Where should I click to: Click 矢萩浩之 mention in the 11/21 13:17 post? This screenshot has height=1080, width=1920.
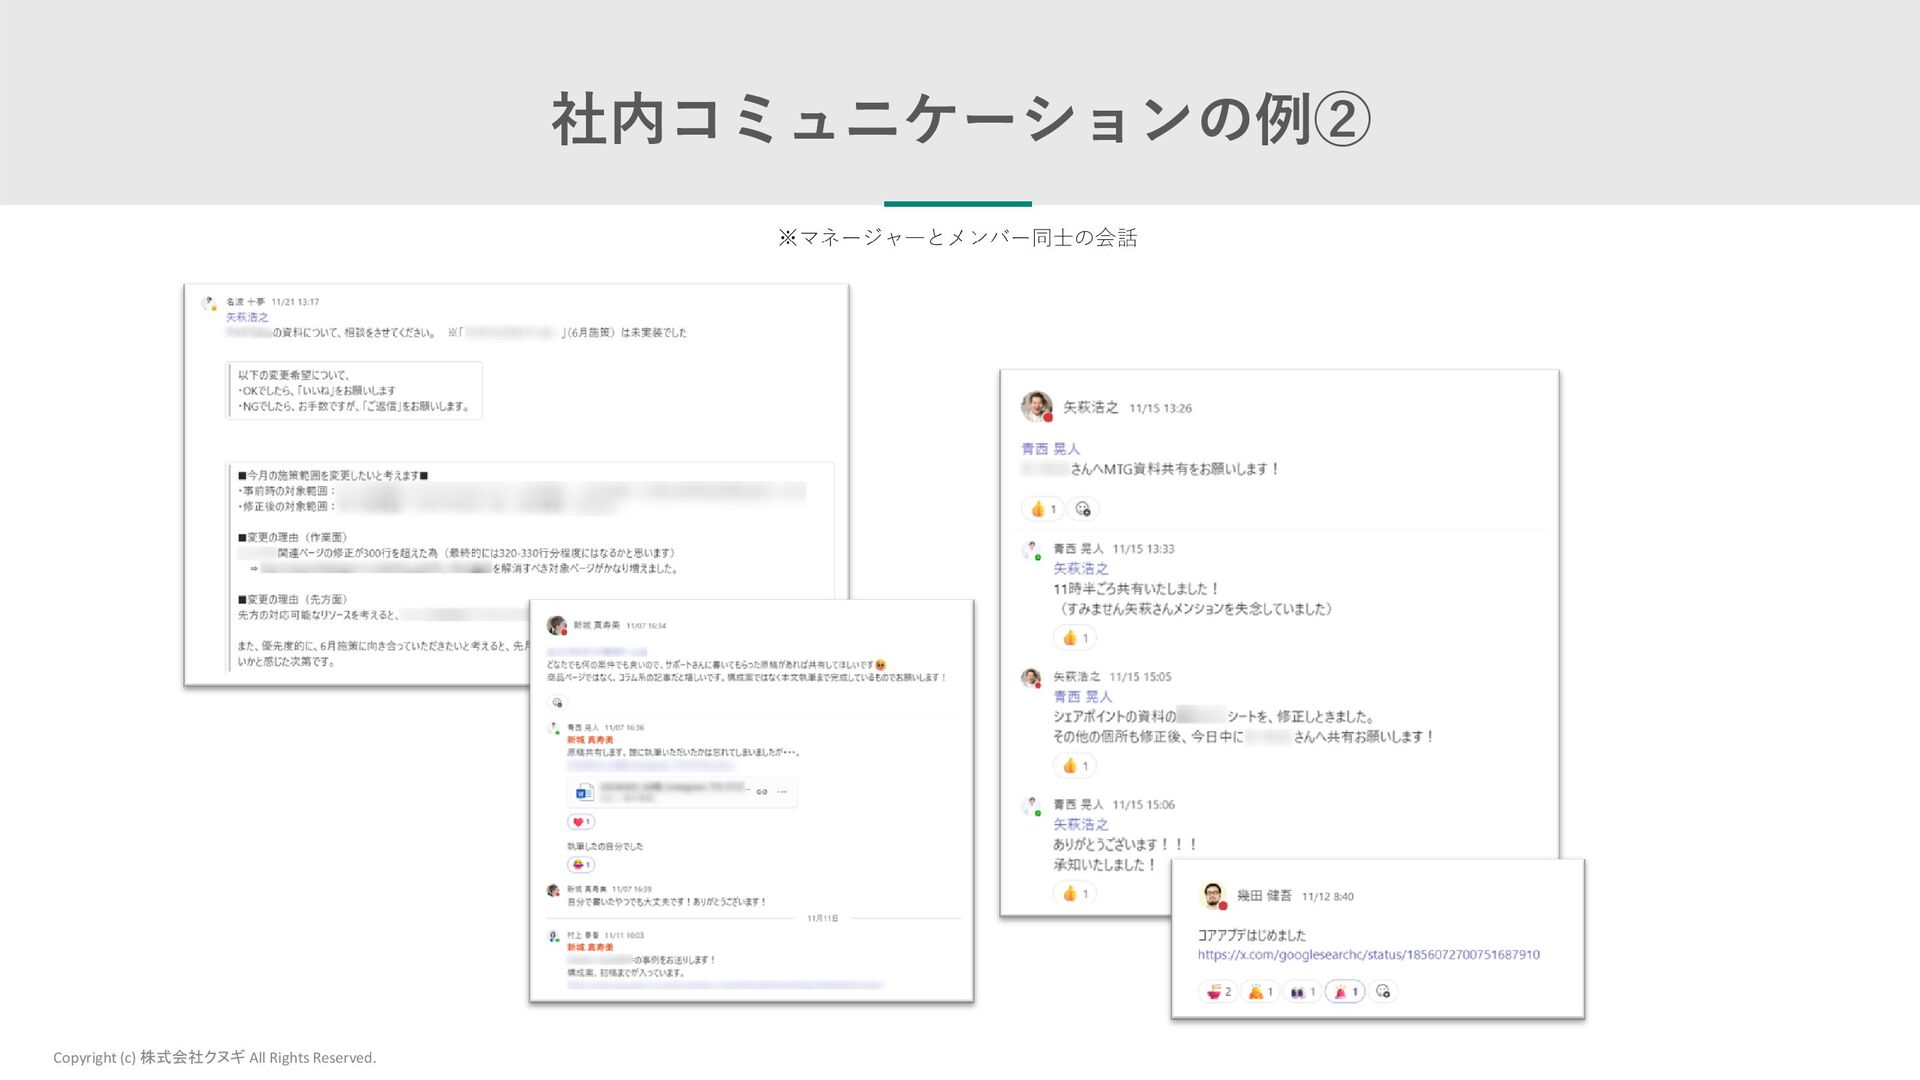(247, 317)
